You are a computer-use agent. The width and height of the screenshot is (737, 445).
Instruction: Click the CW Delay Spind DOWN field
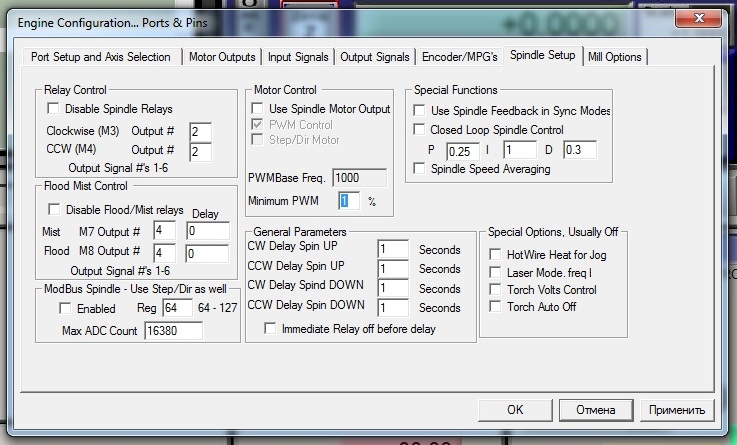coord(393,288)
